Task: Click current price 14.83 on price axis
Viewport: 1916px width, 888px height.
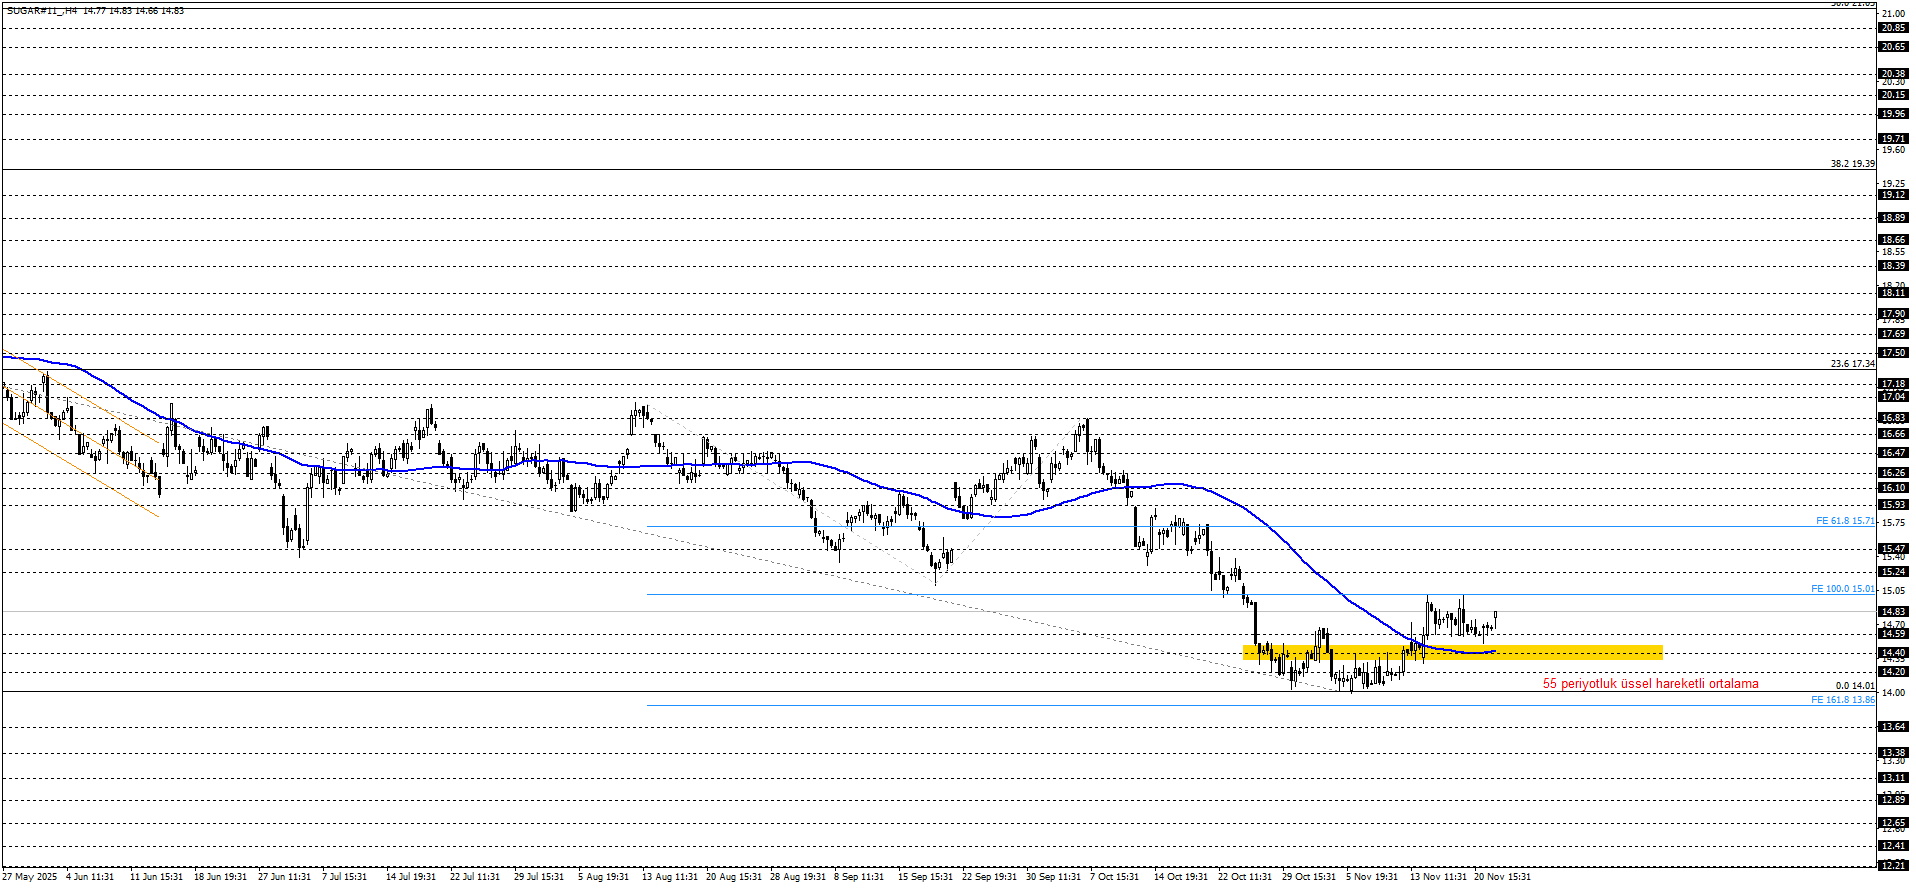Action: tap(1893, 612)
